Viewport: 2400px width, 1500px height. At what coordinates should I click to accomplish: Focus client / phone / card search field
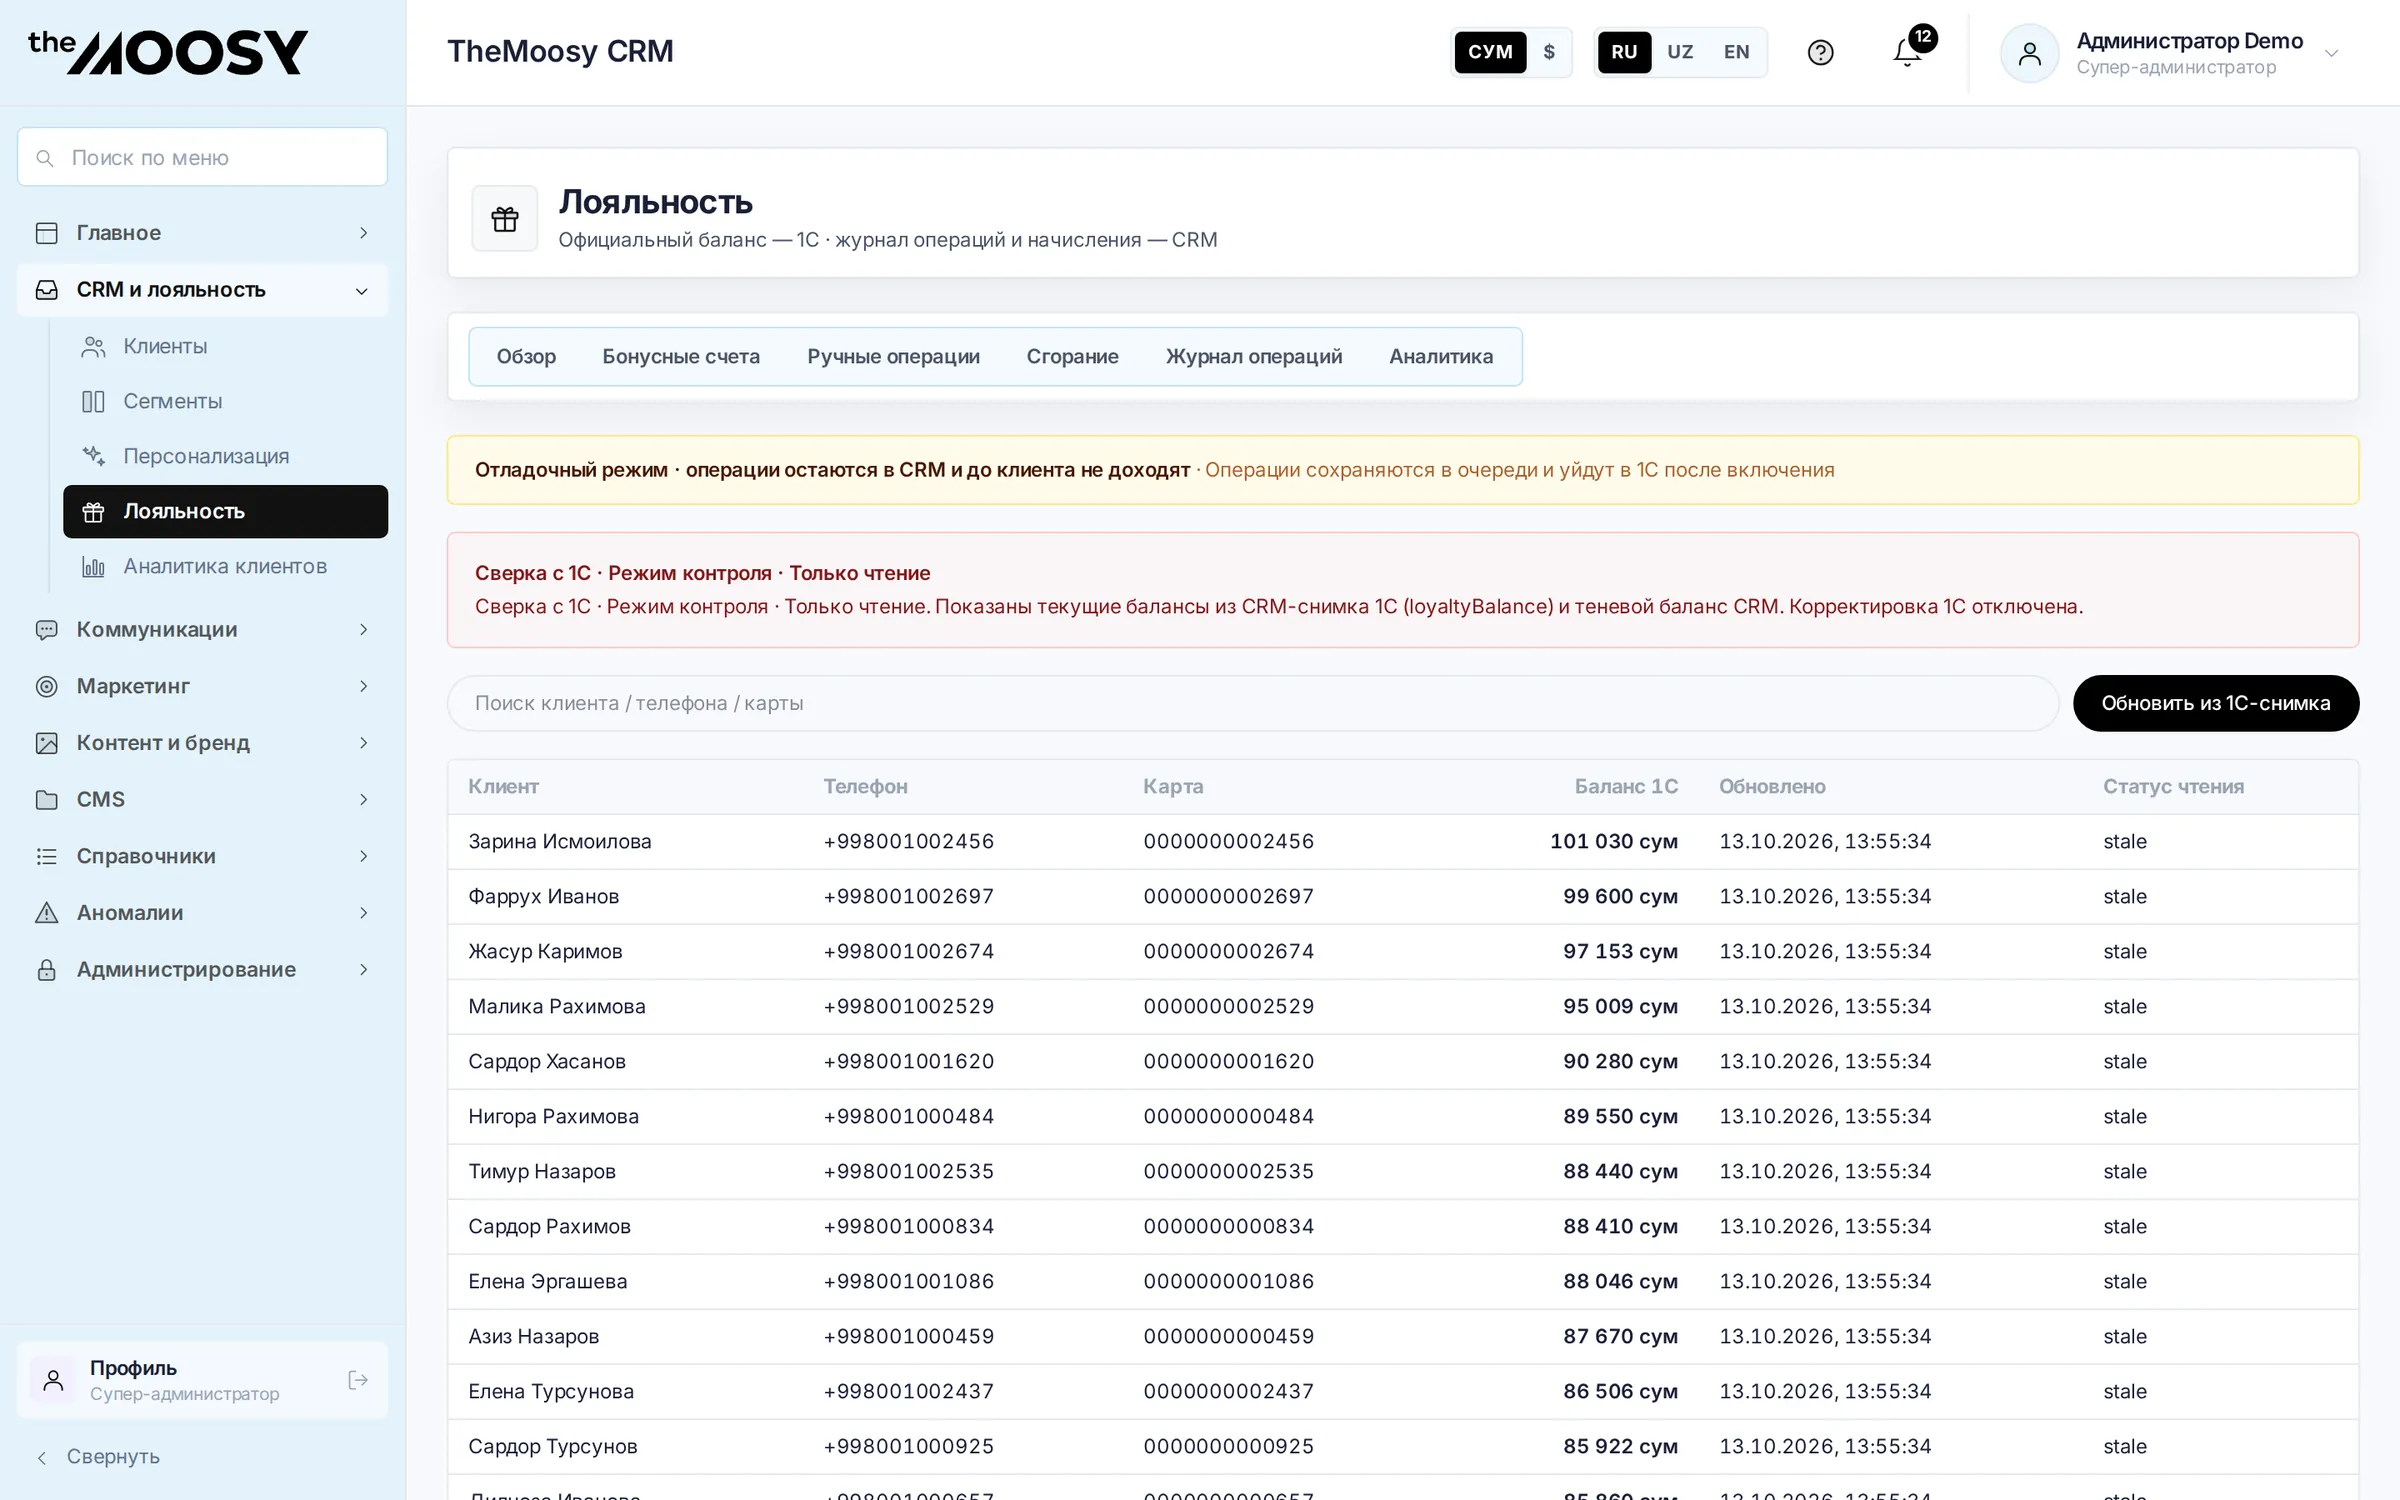click(1252, 703)
